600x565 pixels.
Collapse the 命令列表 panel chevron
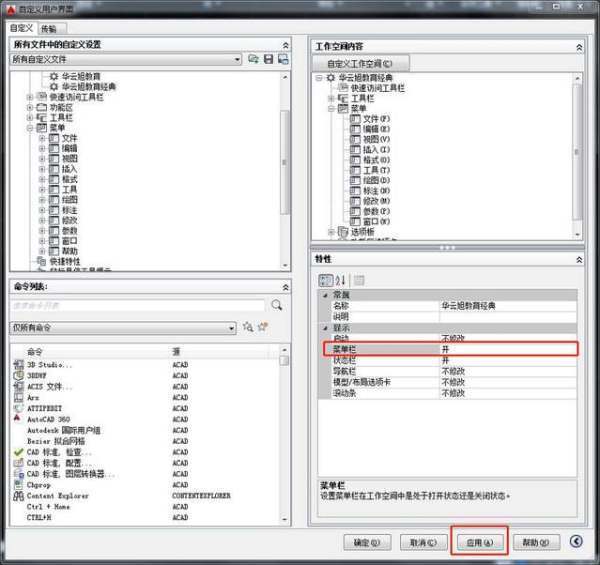(285, 287)
